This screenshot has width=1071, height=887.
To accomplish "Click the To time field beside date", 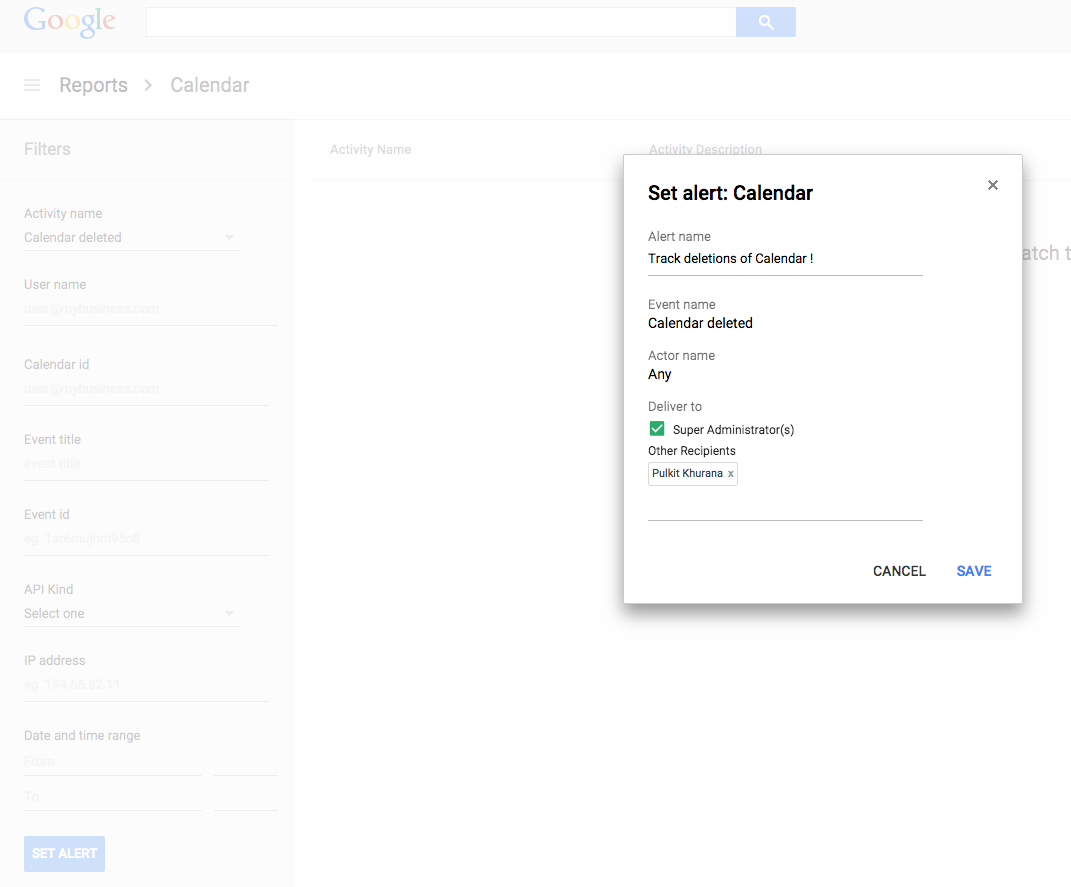I will tap(246, 798).
